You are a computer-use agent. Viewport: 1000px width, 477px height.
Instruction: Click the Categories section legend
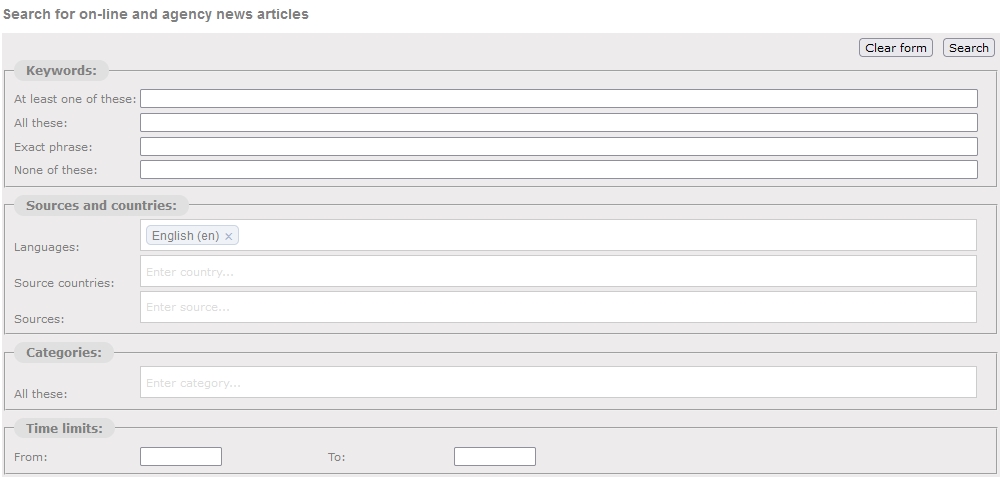pos(64,353)
